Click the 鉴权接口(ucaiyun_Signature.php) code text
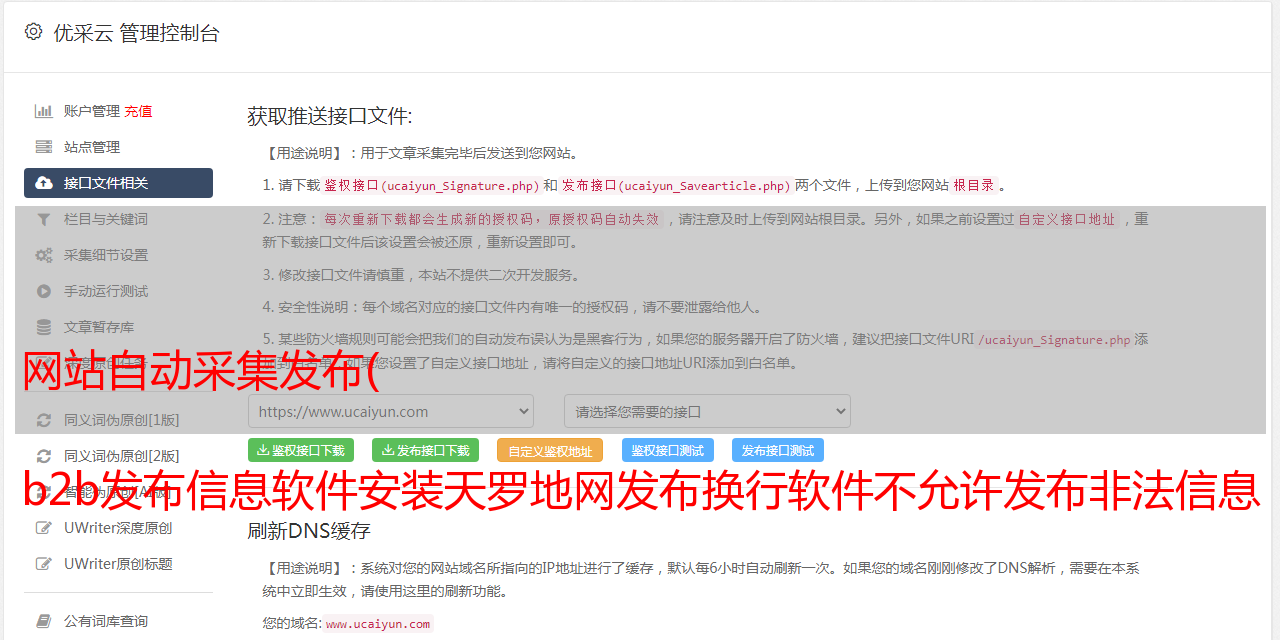Viewport: 1280px width, 640px height. [x=431, y=185]
